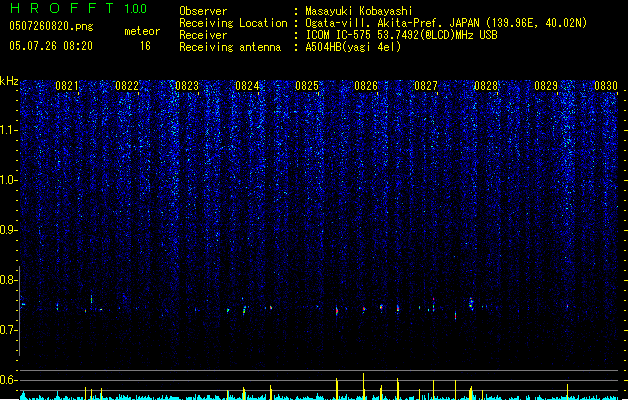
Task: Click the 0827 time marker
Action: click(426, 86)
